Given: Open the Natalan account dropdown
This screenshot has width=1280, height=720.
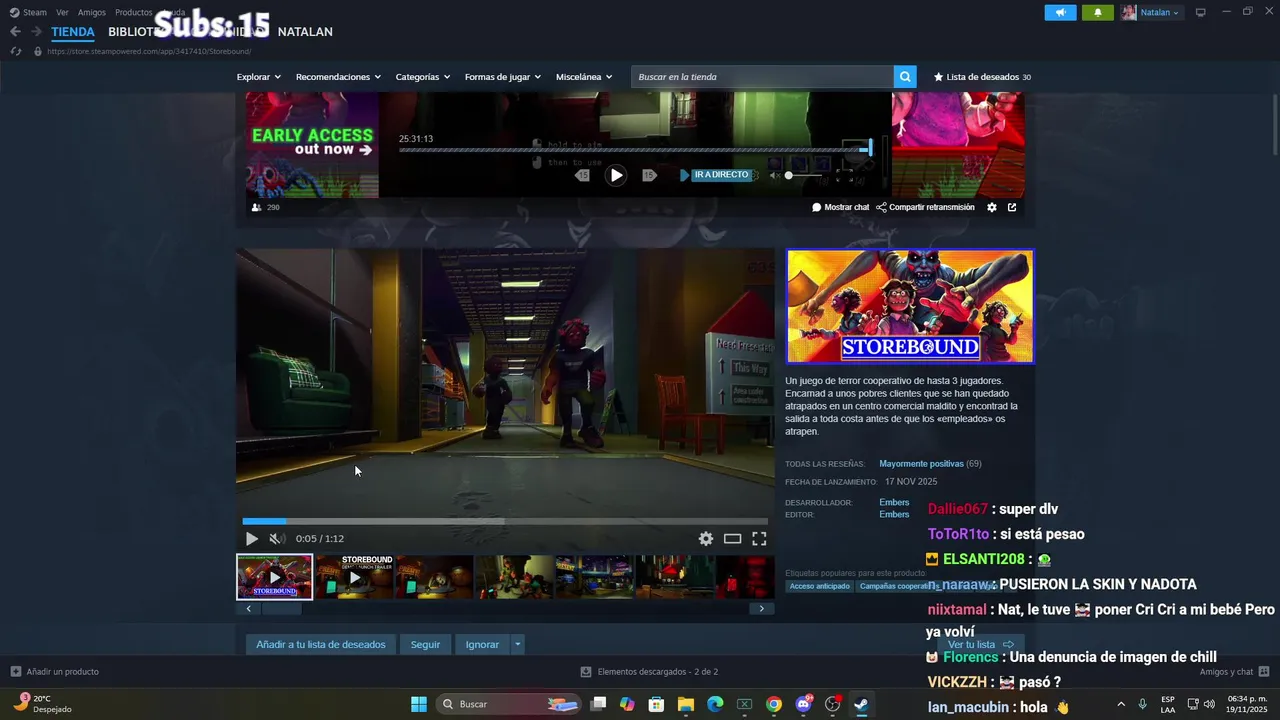Looking at the screenshot, I should click(1150, 12).
